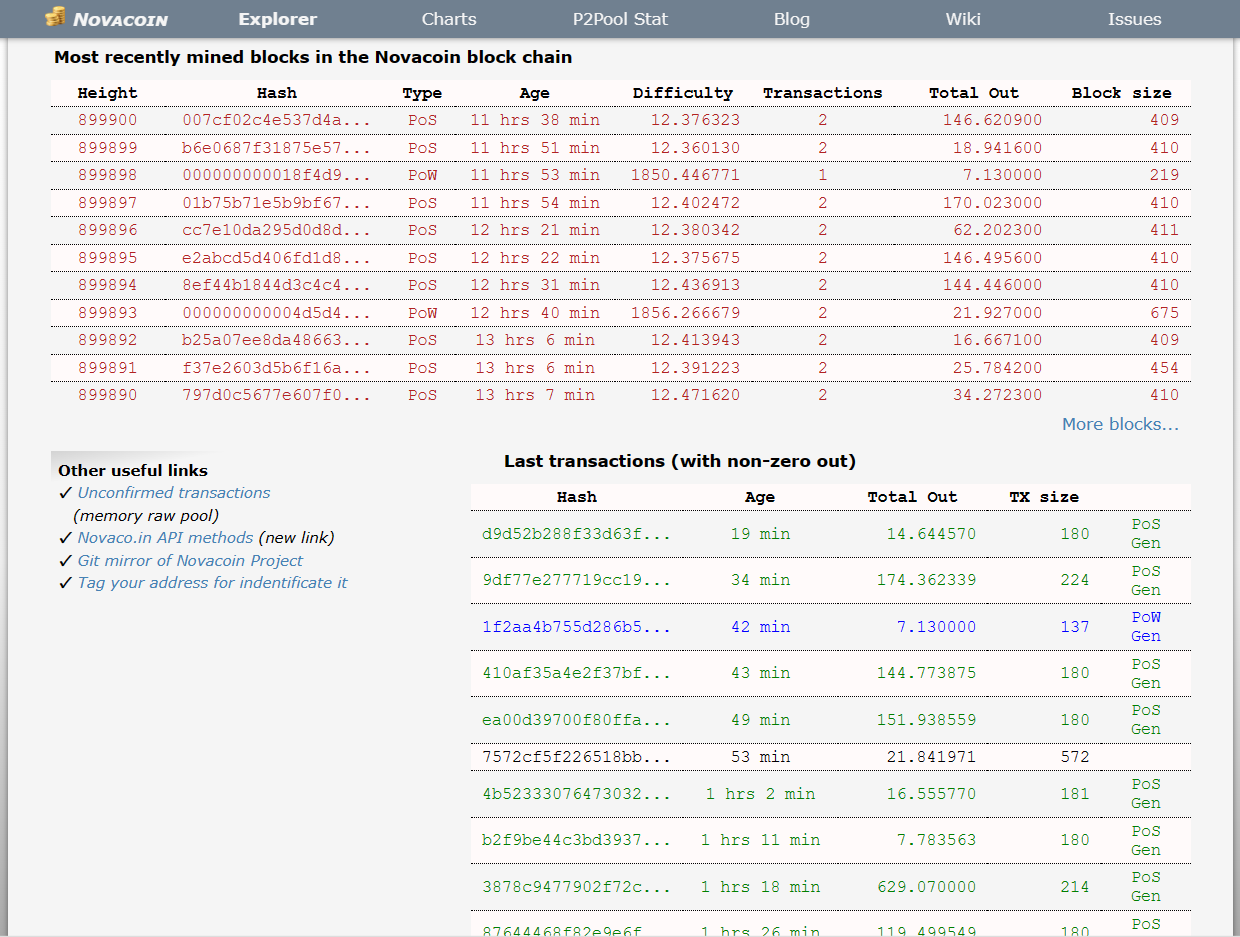Open block height 899895
This screenshot has height=937, width=1240.
[x=107, y=258]
